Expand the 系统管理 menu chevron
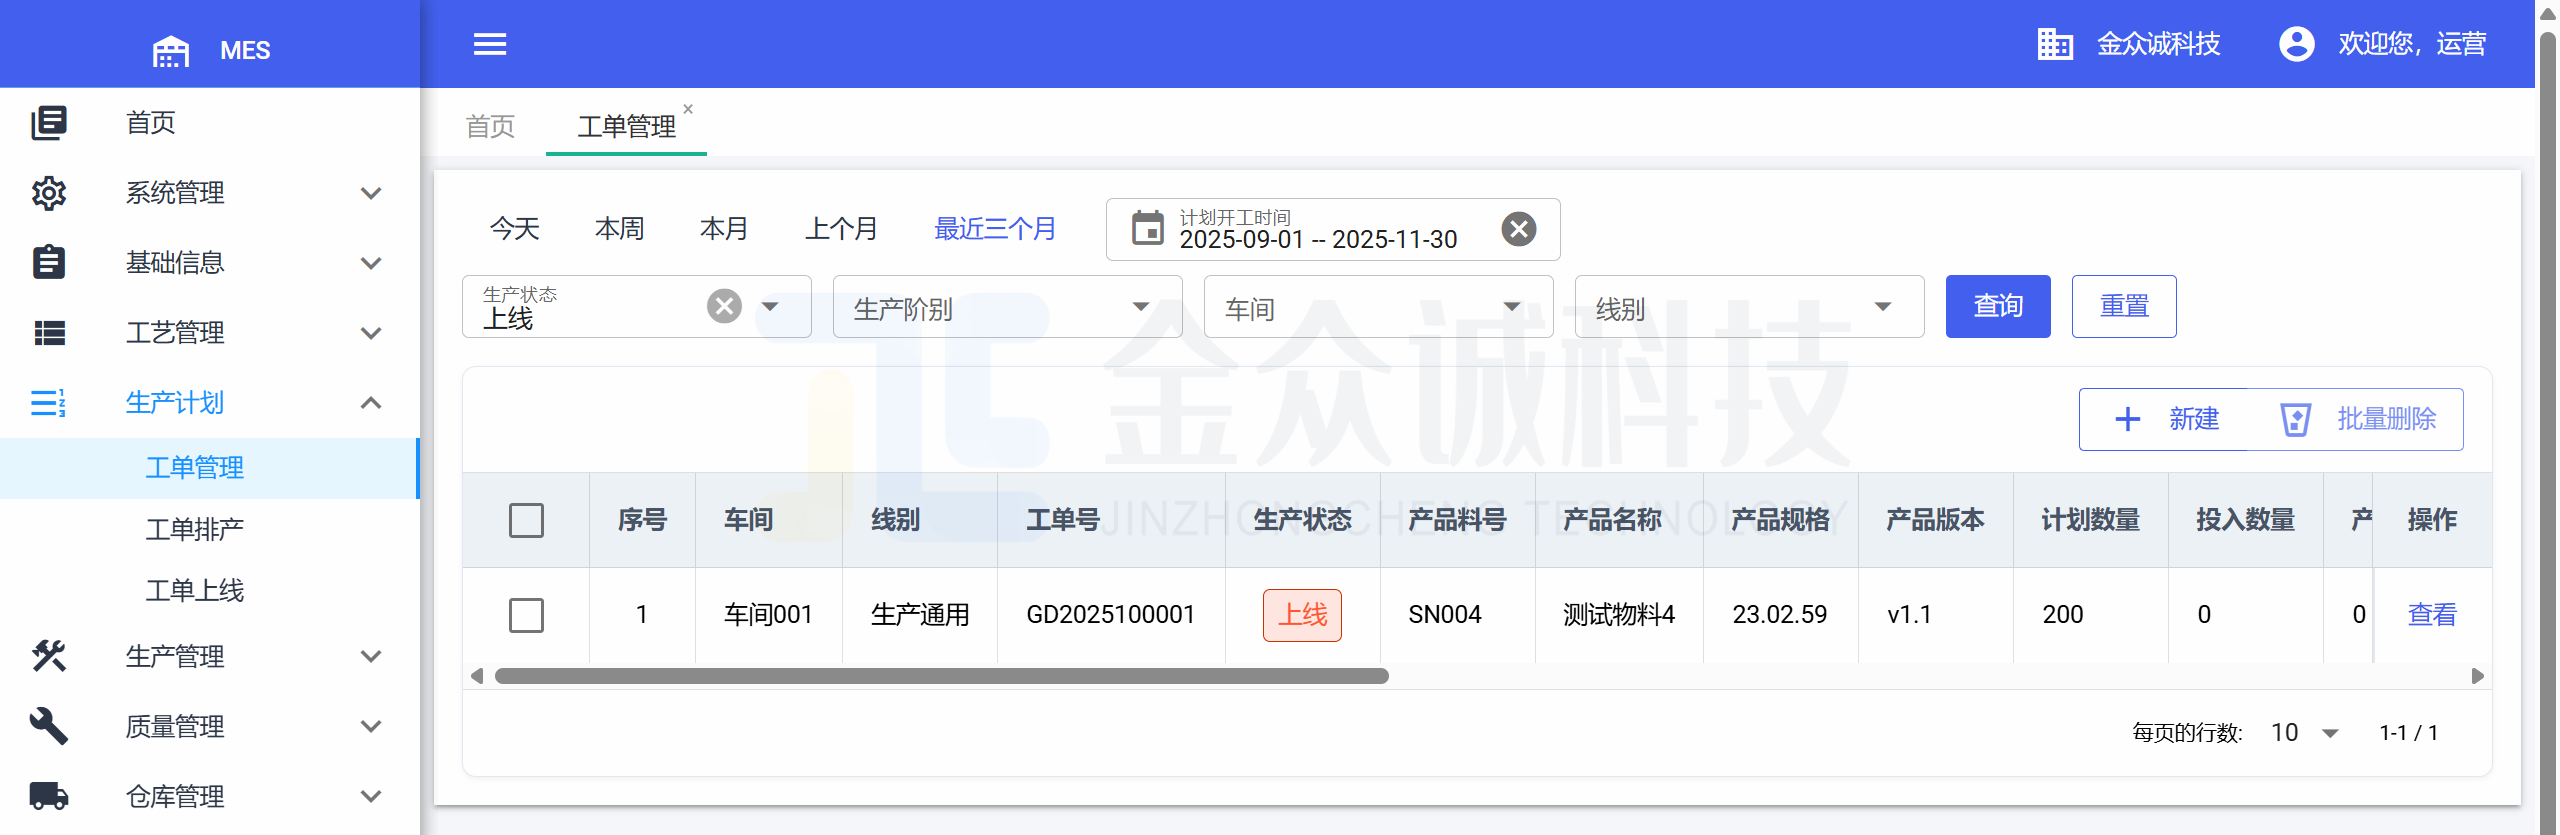Screen dimensions: 2560x835 [371, 193]
